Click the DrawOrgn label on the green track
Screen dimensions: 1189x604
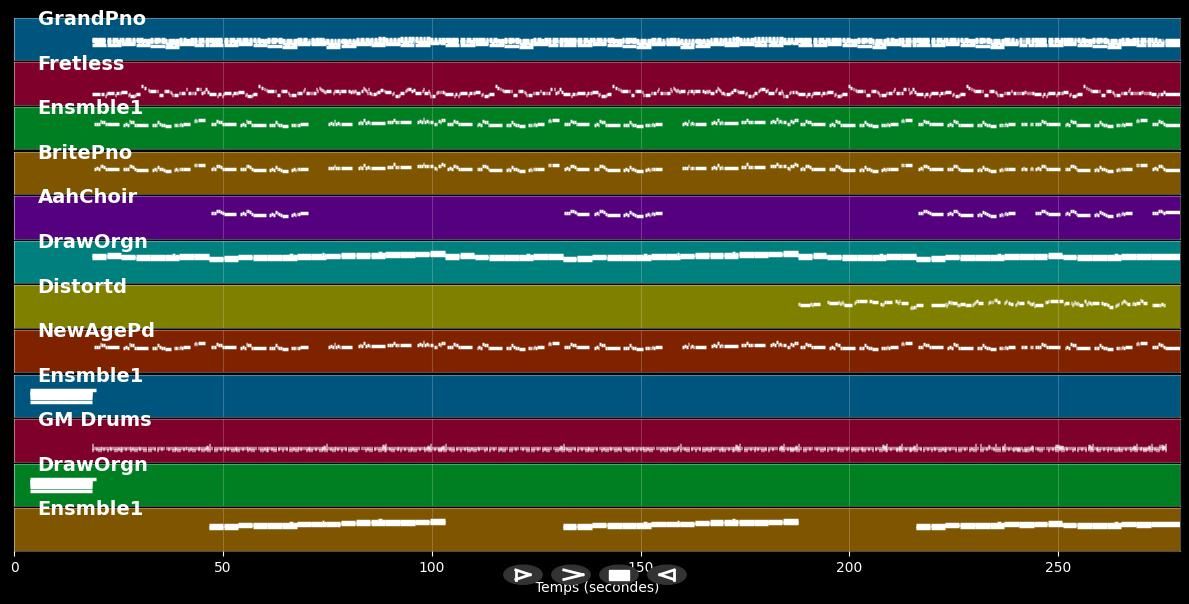tap(92, 465)
